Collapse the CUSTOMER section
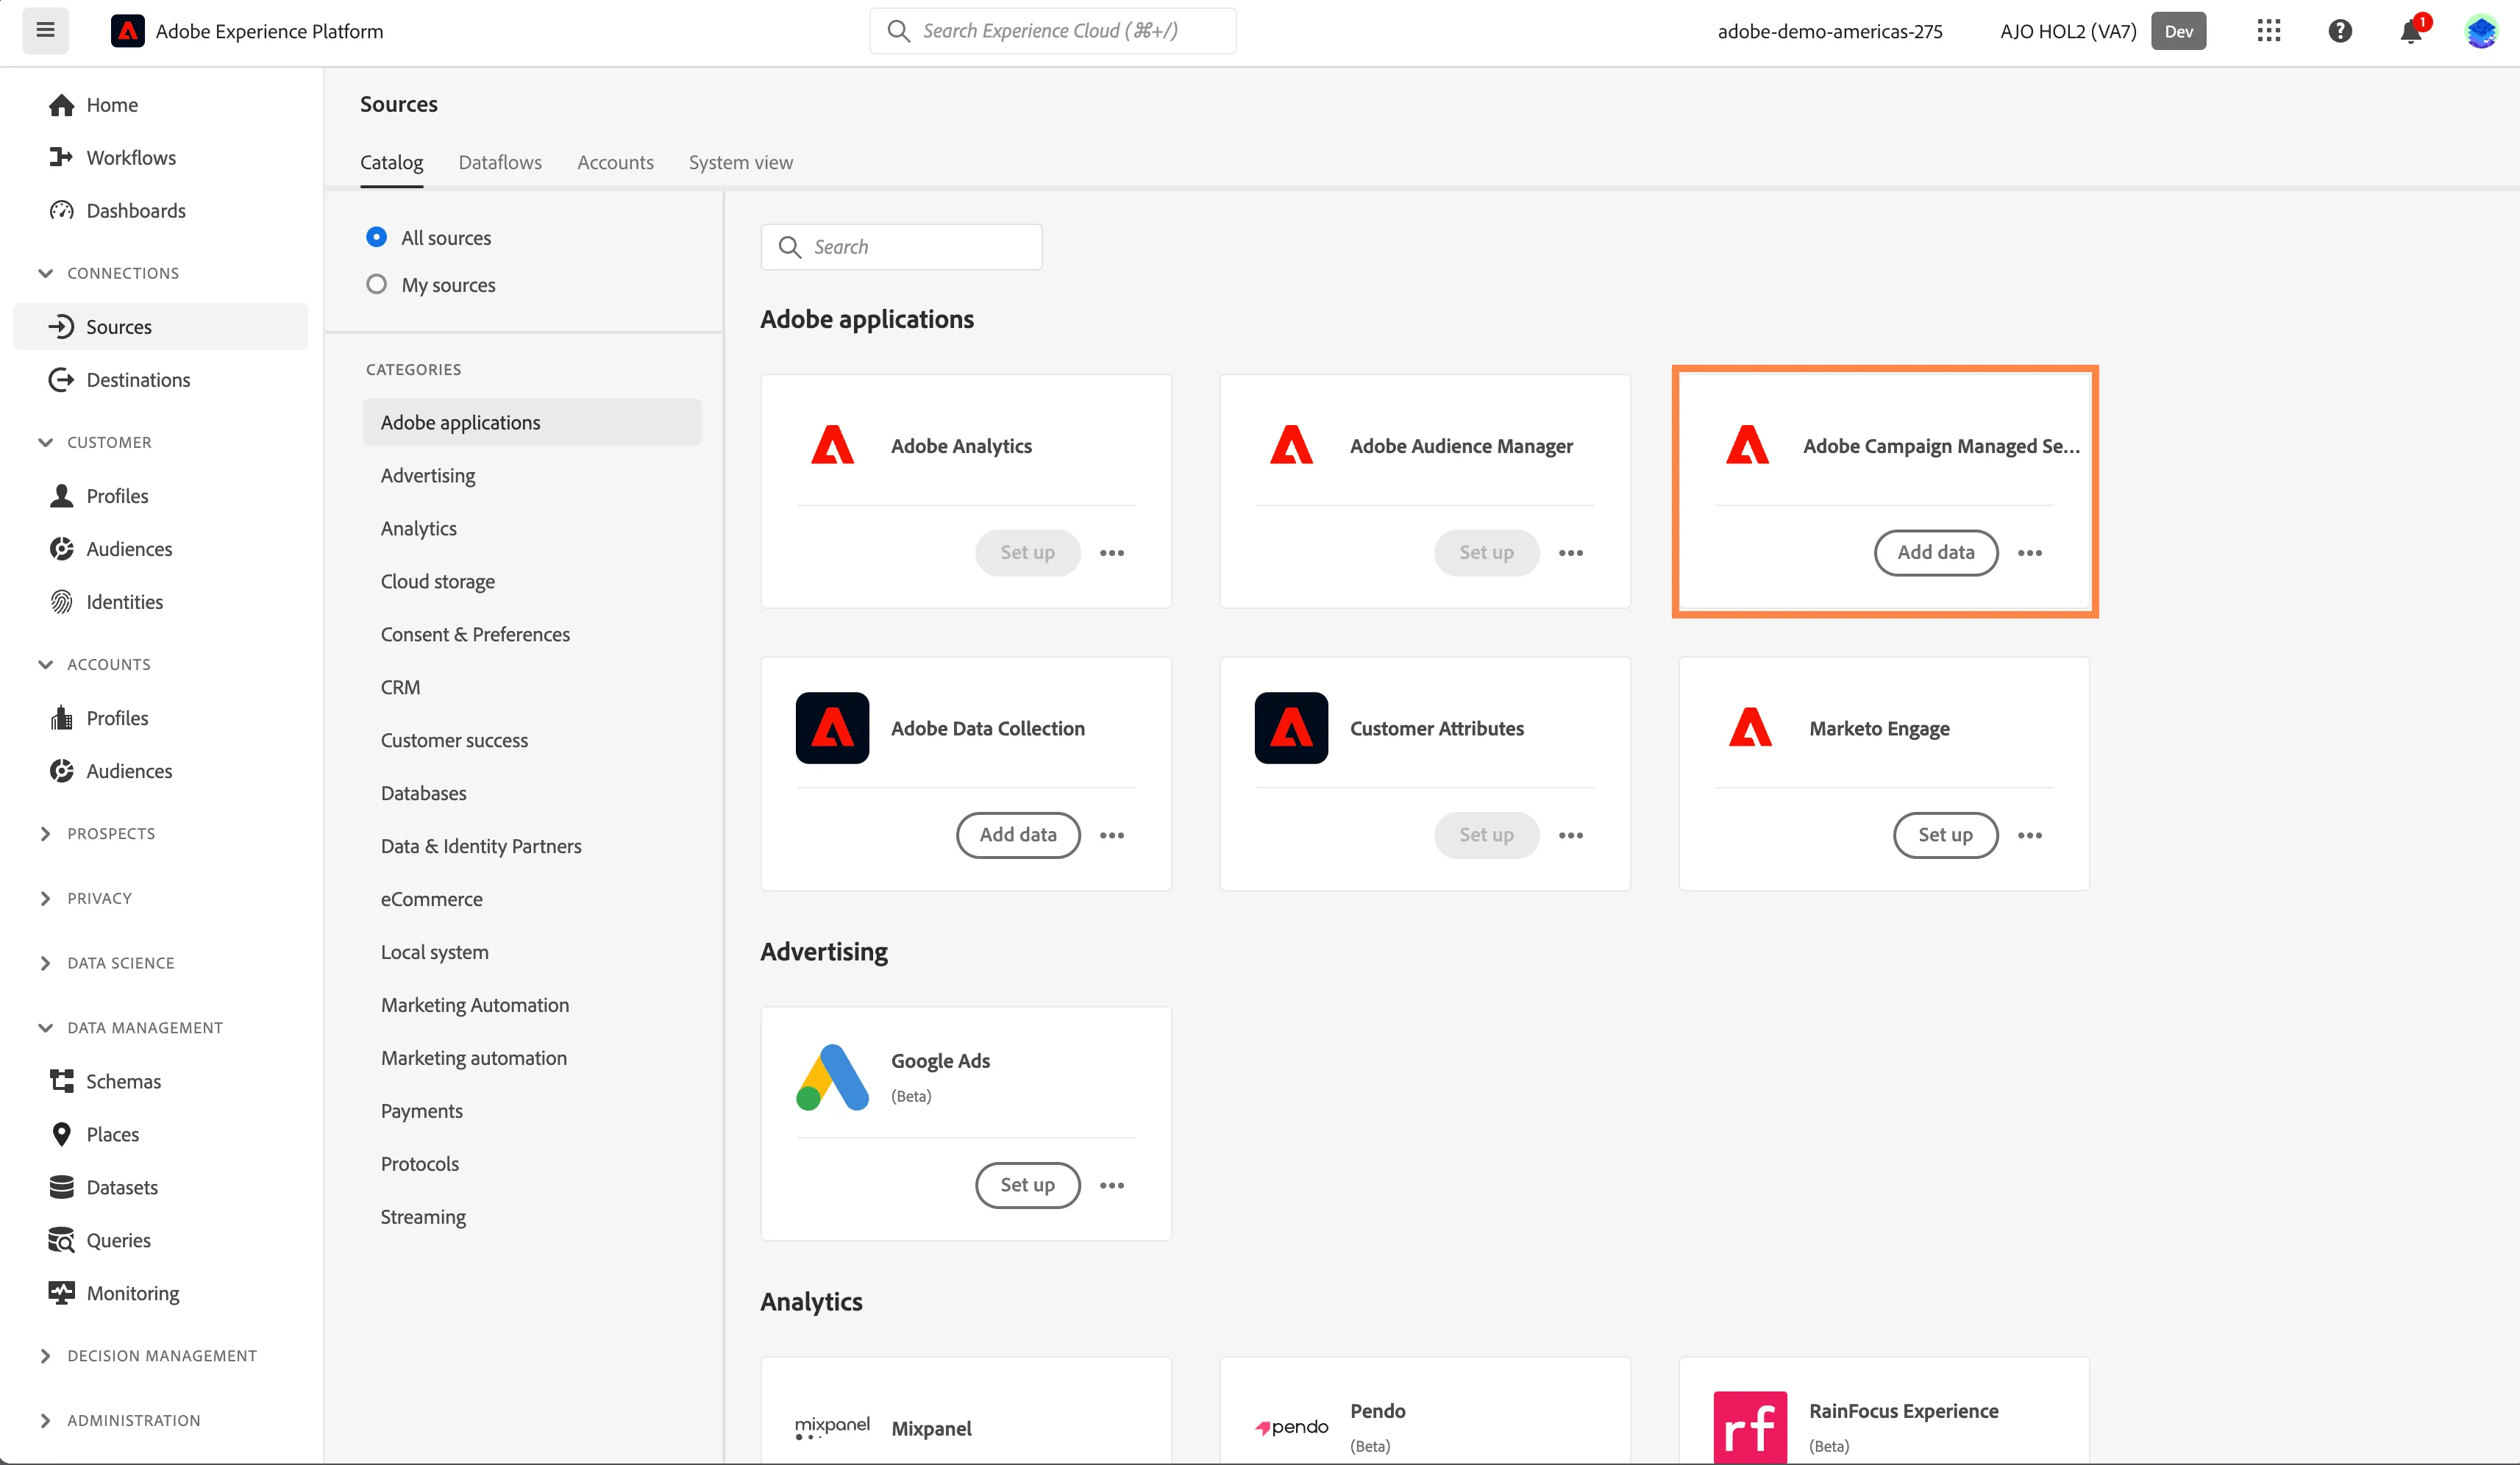This screenshot has height=1465, width=2520. (45, 442)
